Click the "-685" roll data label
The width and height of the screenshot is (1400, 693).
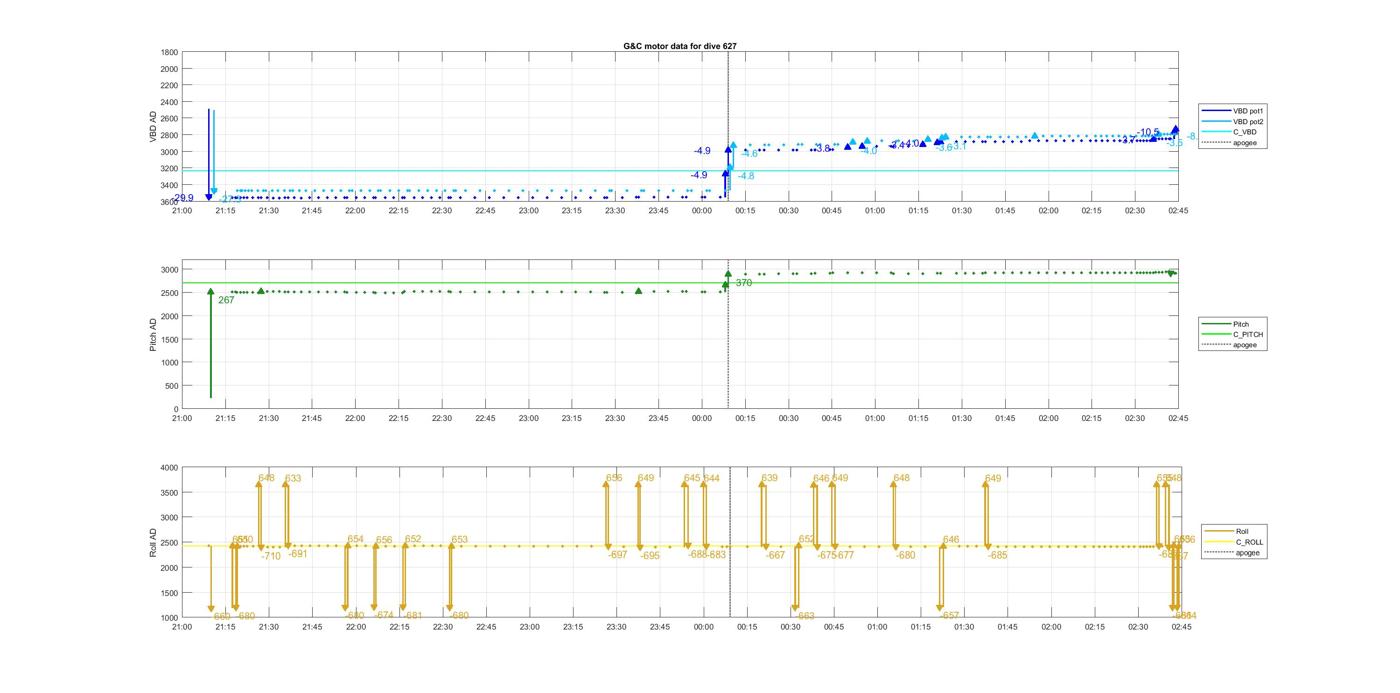997,556
